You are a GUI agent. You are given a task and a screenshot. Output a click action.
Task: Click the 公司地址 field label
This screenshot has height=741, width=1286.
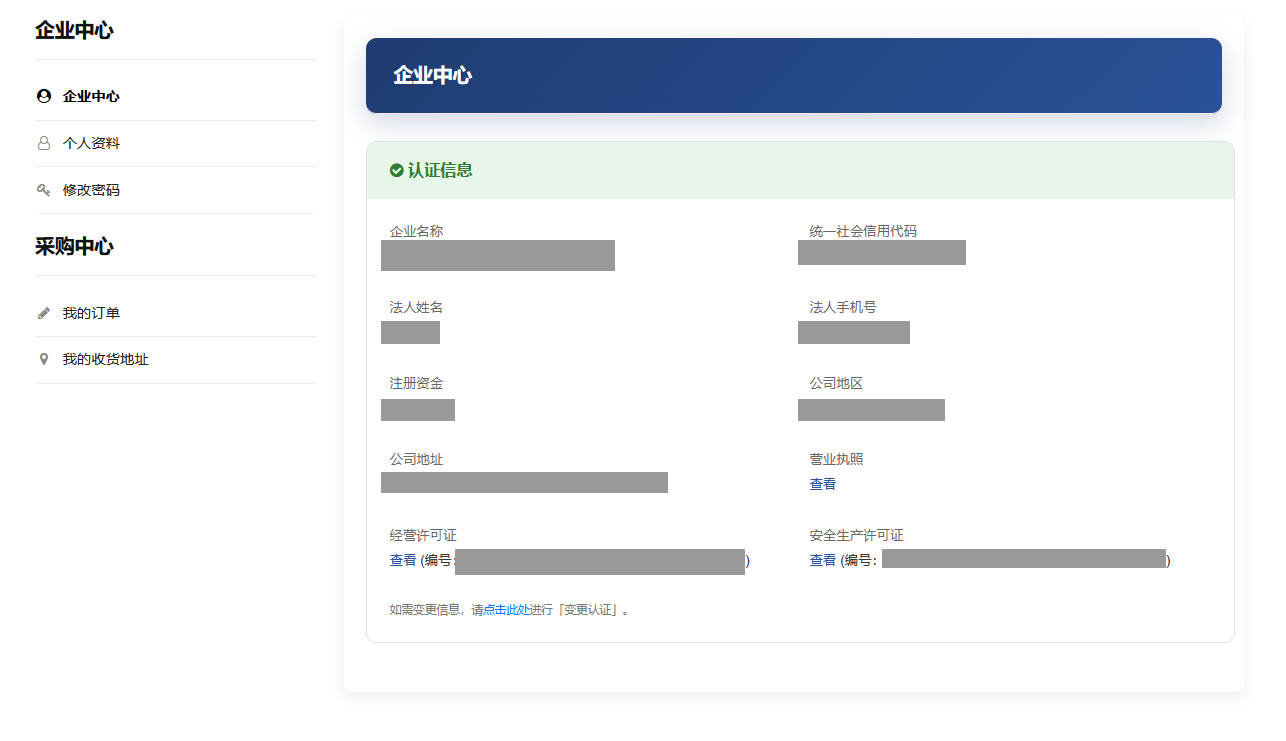pos(416,459)
